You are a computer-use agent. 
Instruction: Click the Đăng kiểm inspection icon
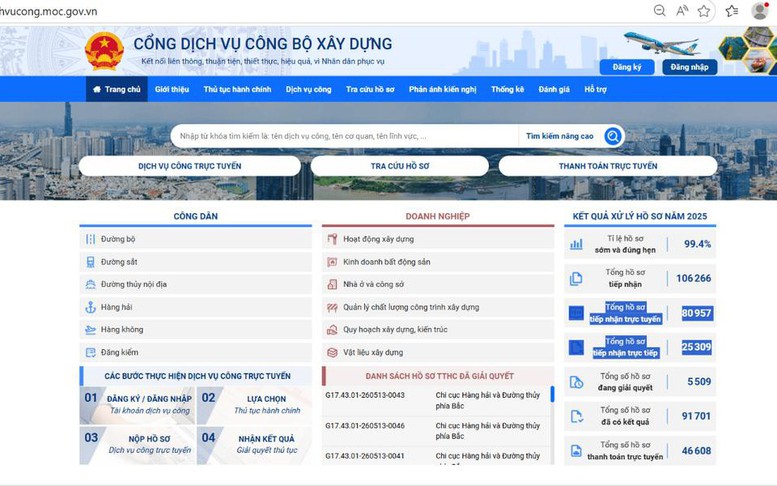coord(90,352)
